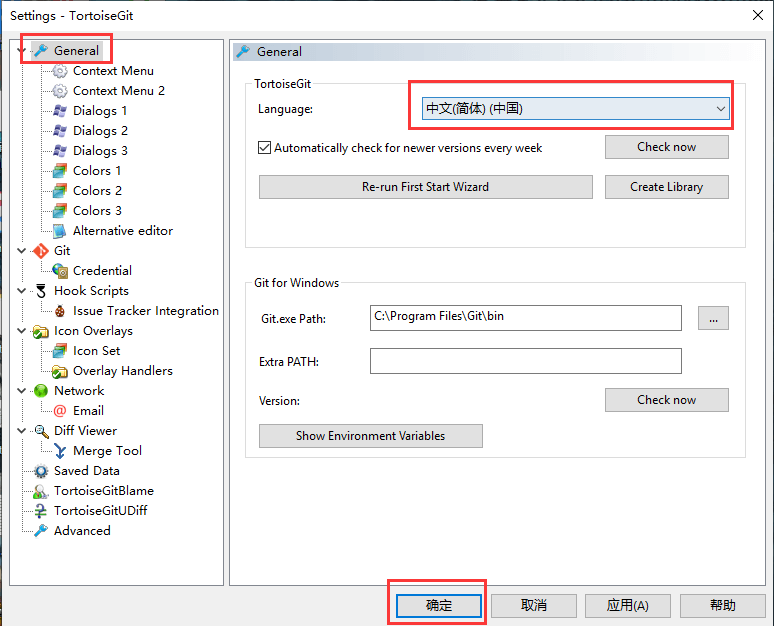Open Merge Tool settings page

point(107,451)
